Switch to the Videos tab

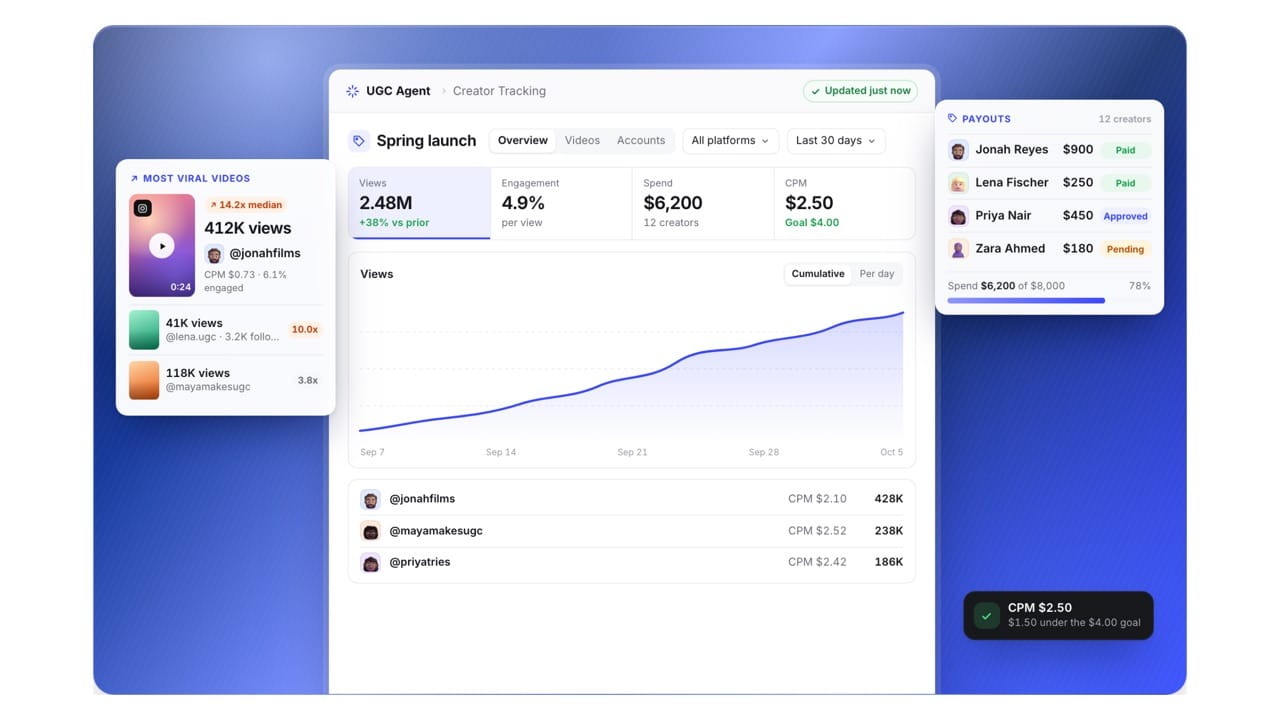(x=582, y=141)
